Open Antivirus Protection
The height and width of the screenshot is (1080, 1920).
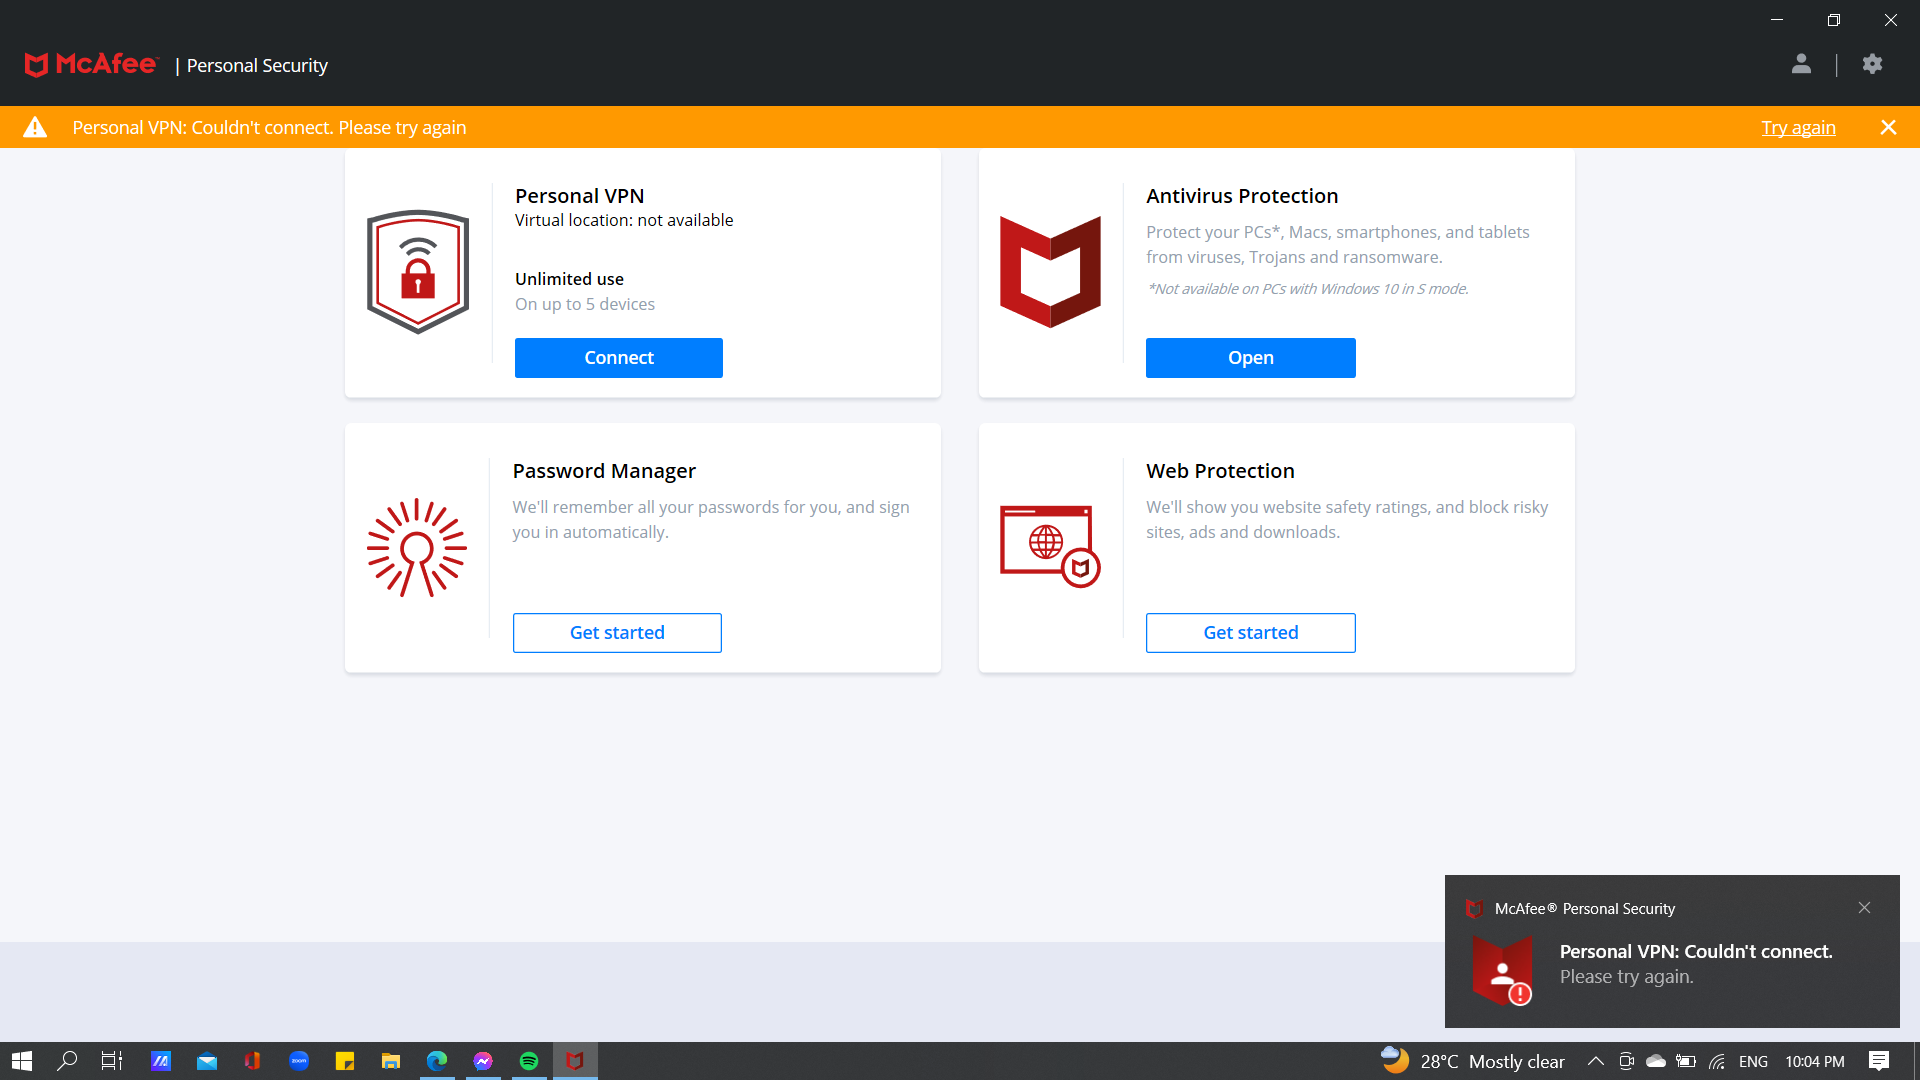click(1250, 358)
